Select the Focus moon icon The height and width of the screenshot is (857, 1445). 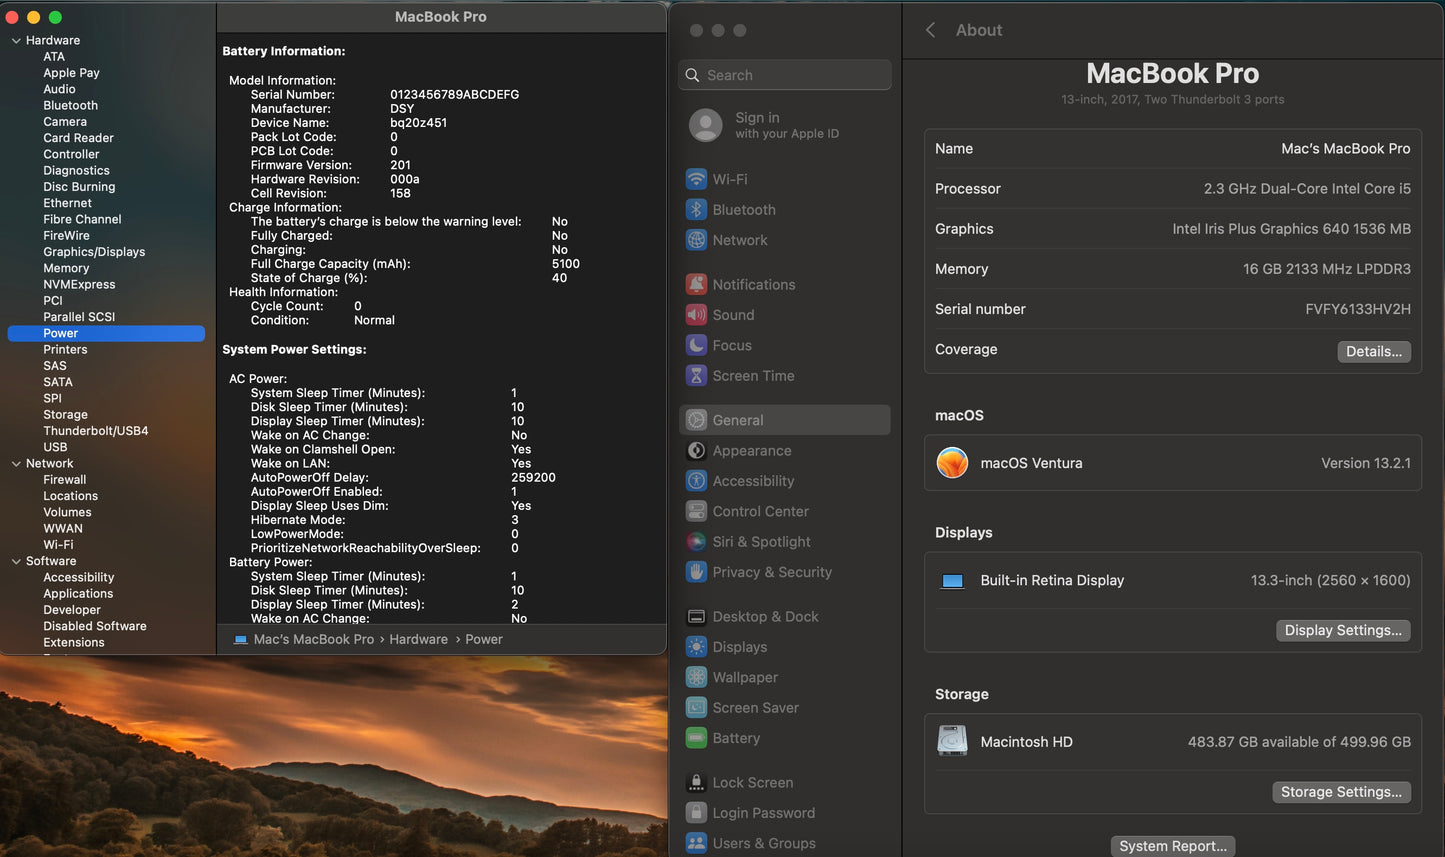point(696,345)
